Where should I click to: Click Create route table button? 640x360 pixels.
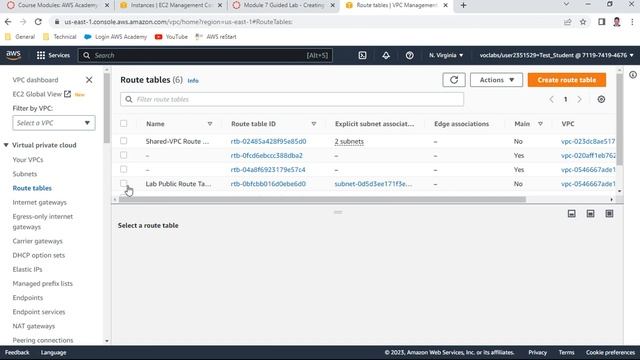point(567,80)
